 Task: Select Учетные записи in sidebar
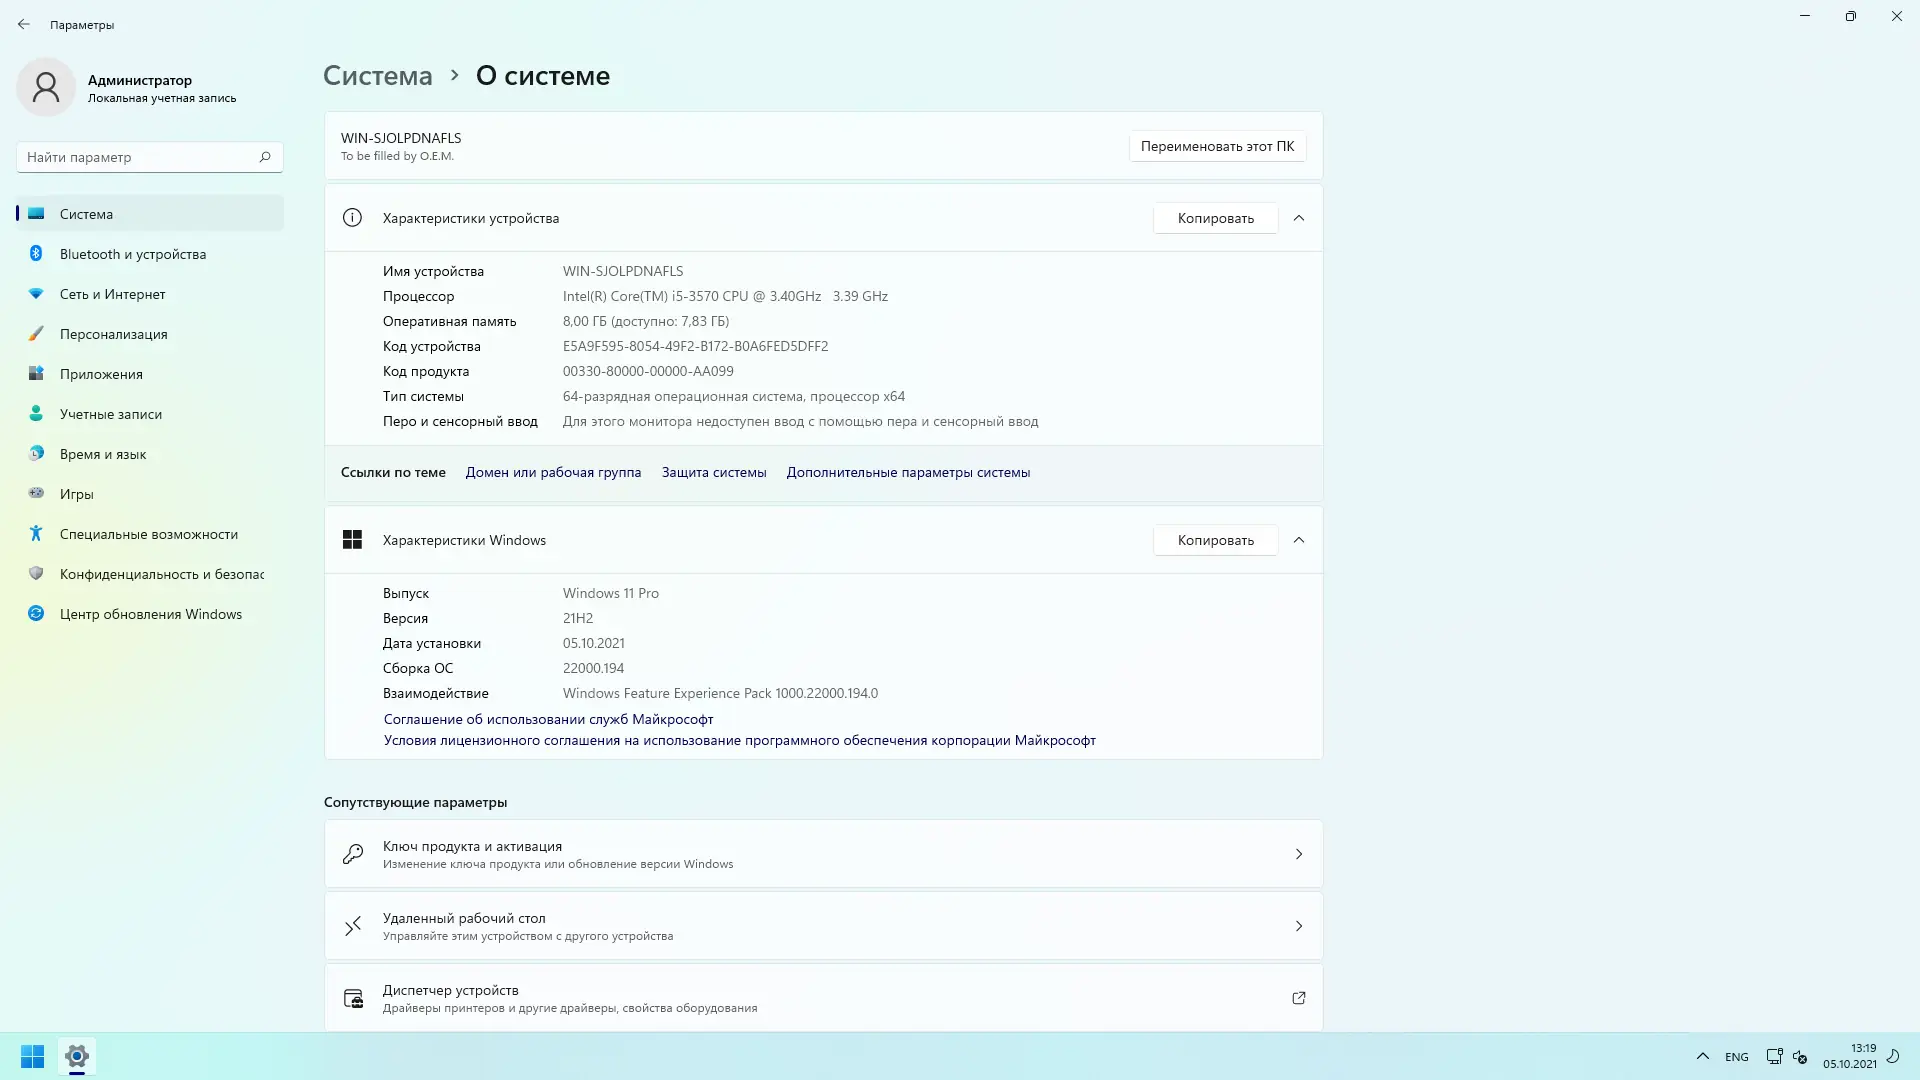(x=110, y=414)
